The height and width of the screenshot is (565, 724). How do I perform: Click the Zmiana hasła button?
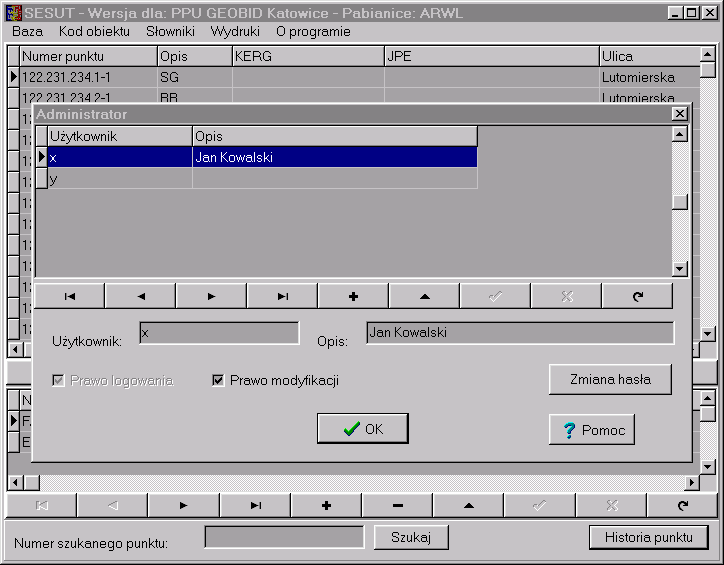610,379
